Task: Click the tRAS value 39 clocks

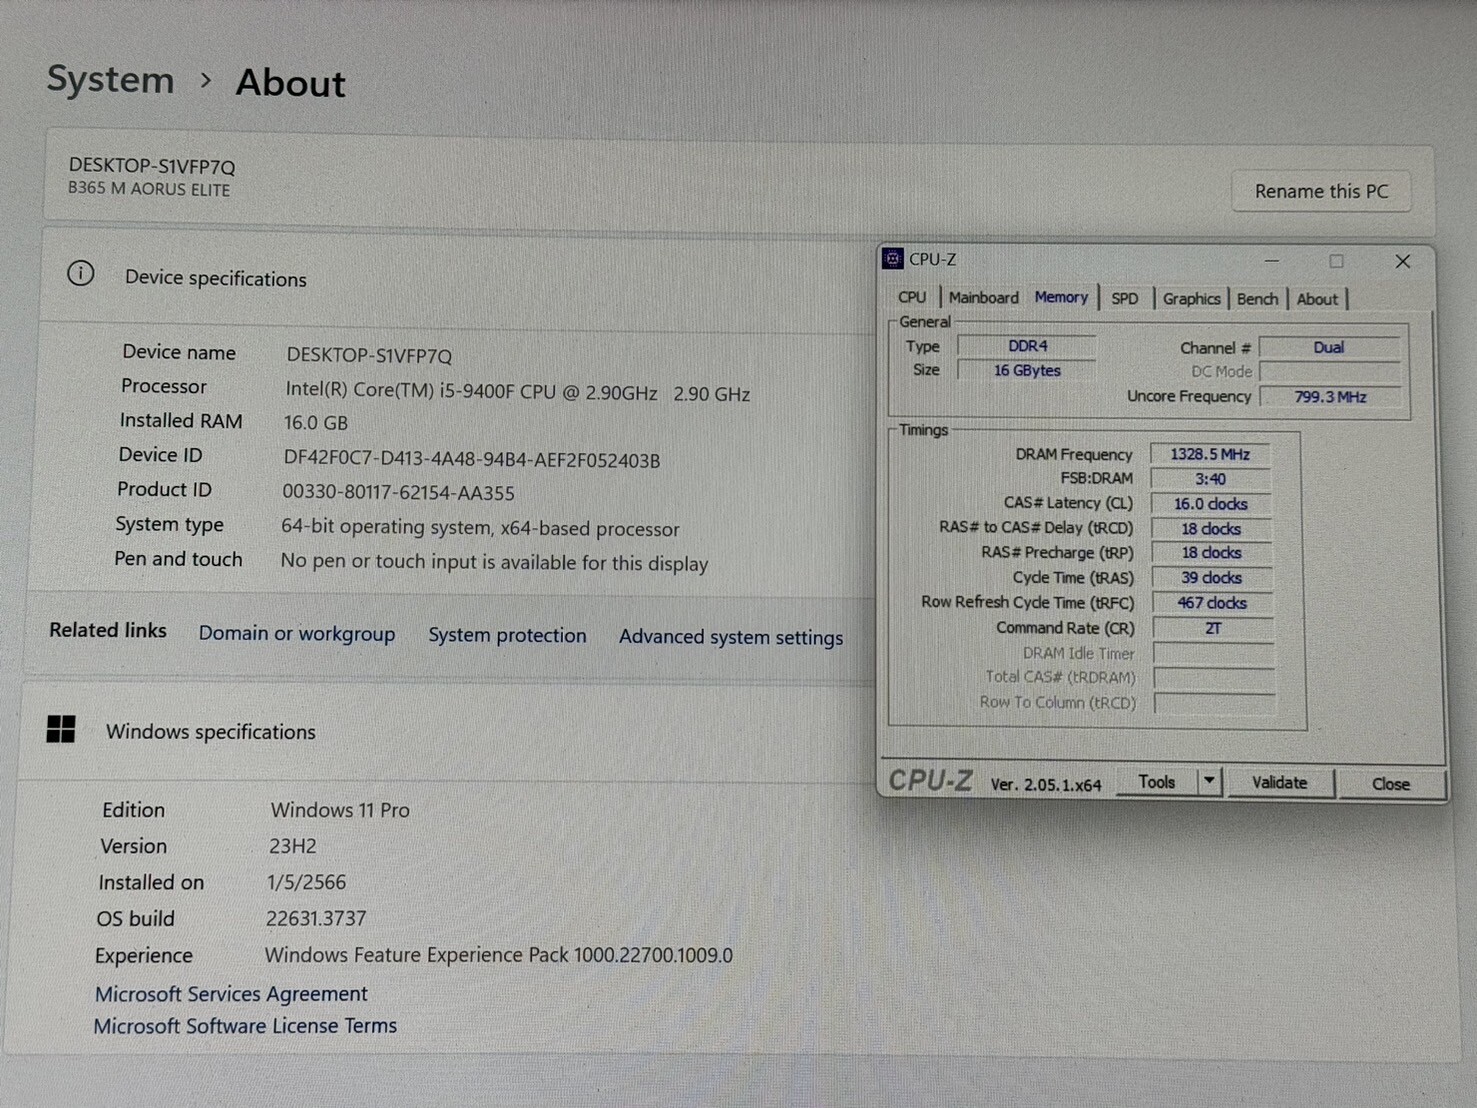Action: tap(1211, 578)
